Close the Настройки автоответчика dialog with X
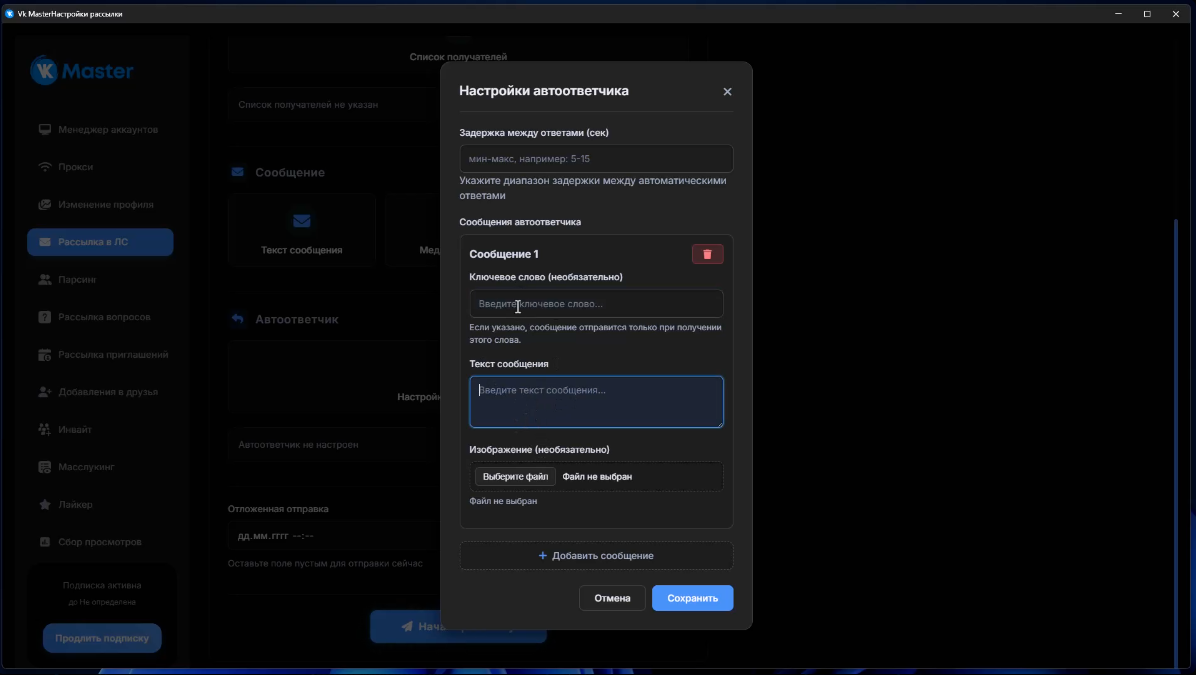This screenshot has width=1196, height=675. click(727, 92)
